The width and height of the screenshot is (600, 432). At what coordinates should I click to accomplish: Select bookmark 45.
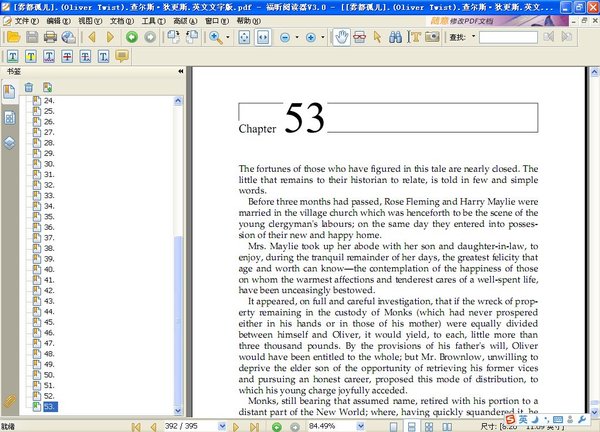tap(49, 322)
